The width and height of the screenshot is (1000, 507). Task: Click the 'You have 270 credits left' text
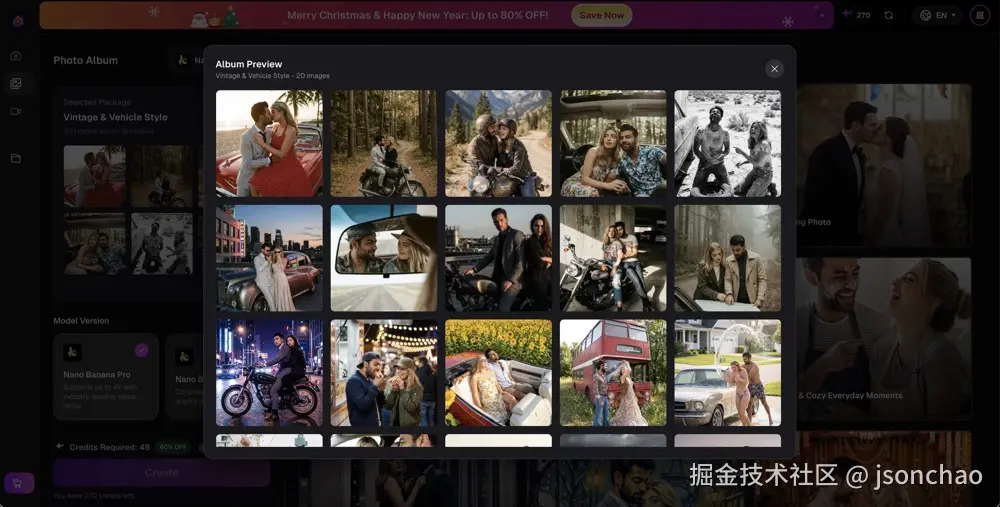click(x=94, y=496)
